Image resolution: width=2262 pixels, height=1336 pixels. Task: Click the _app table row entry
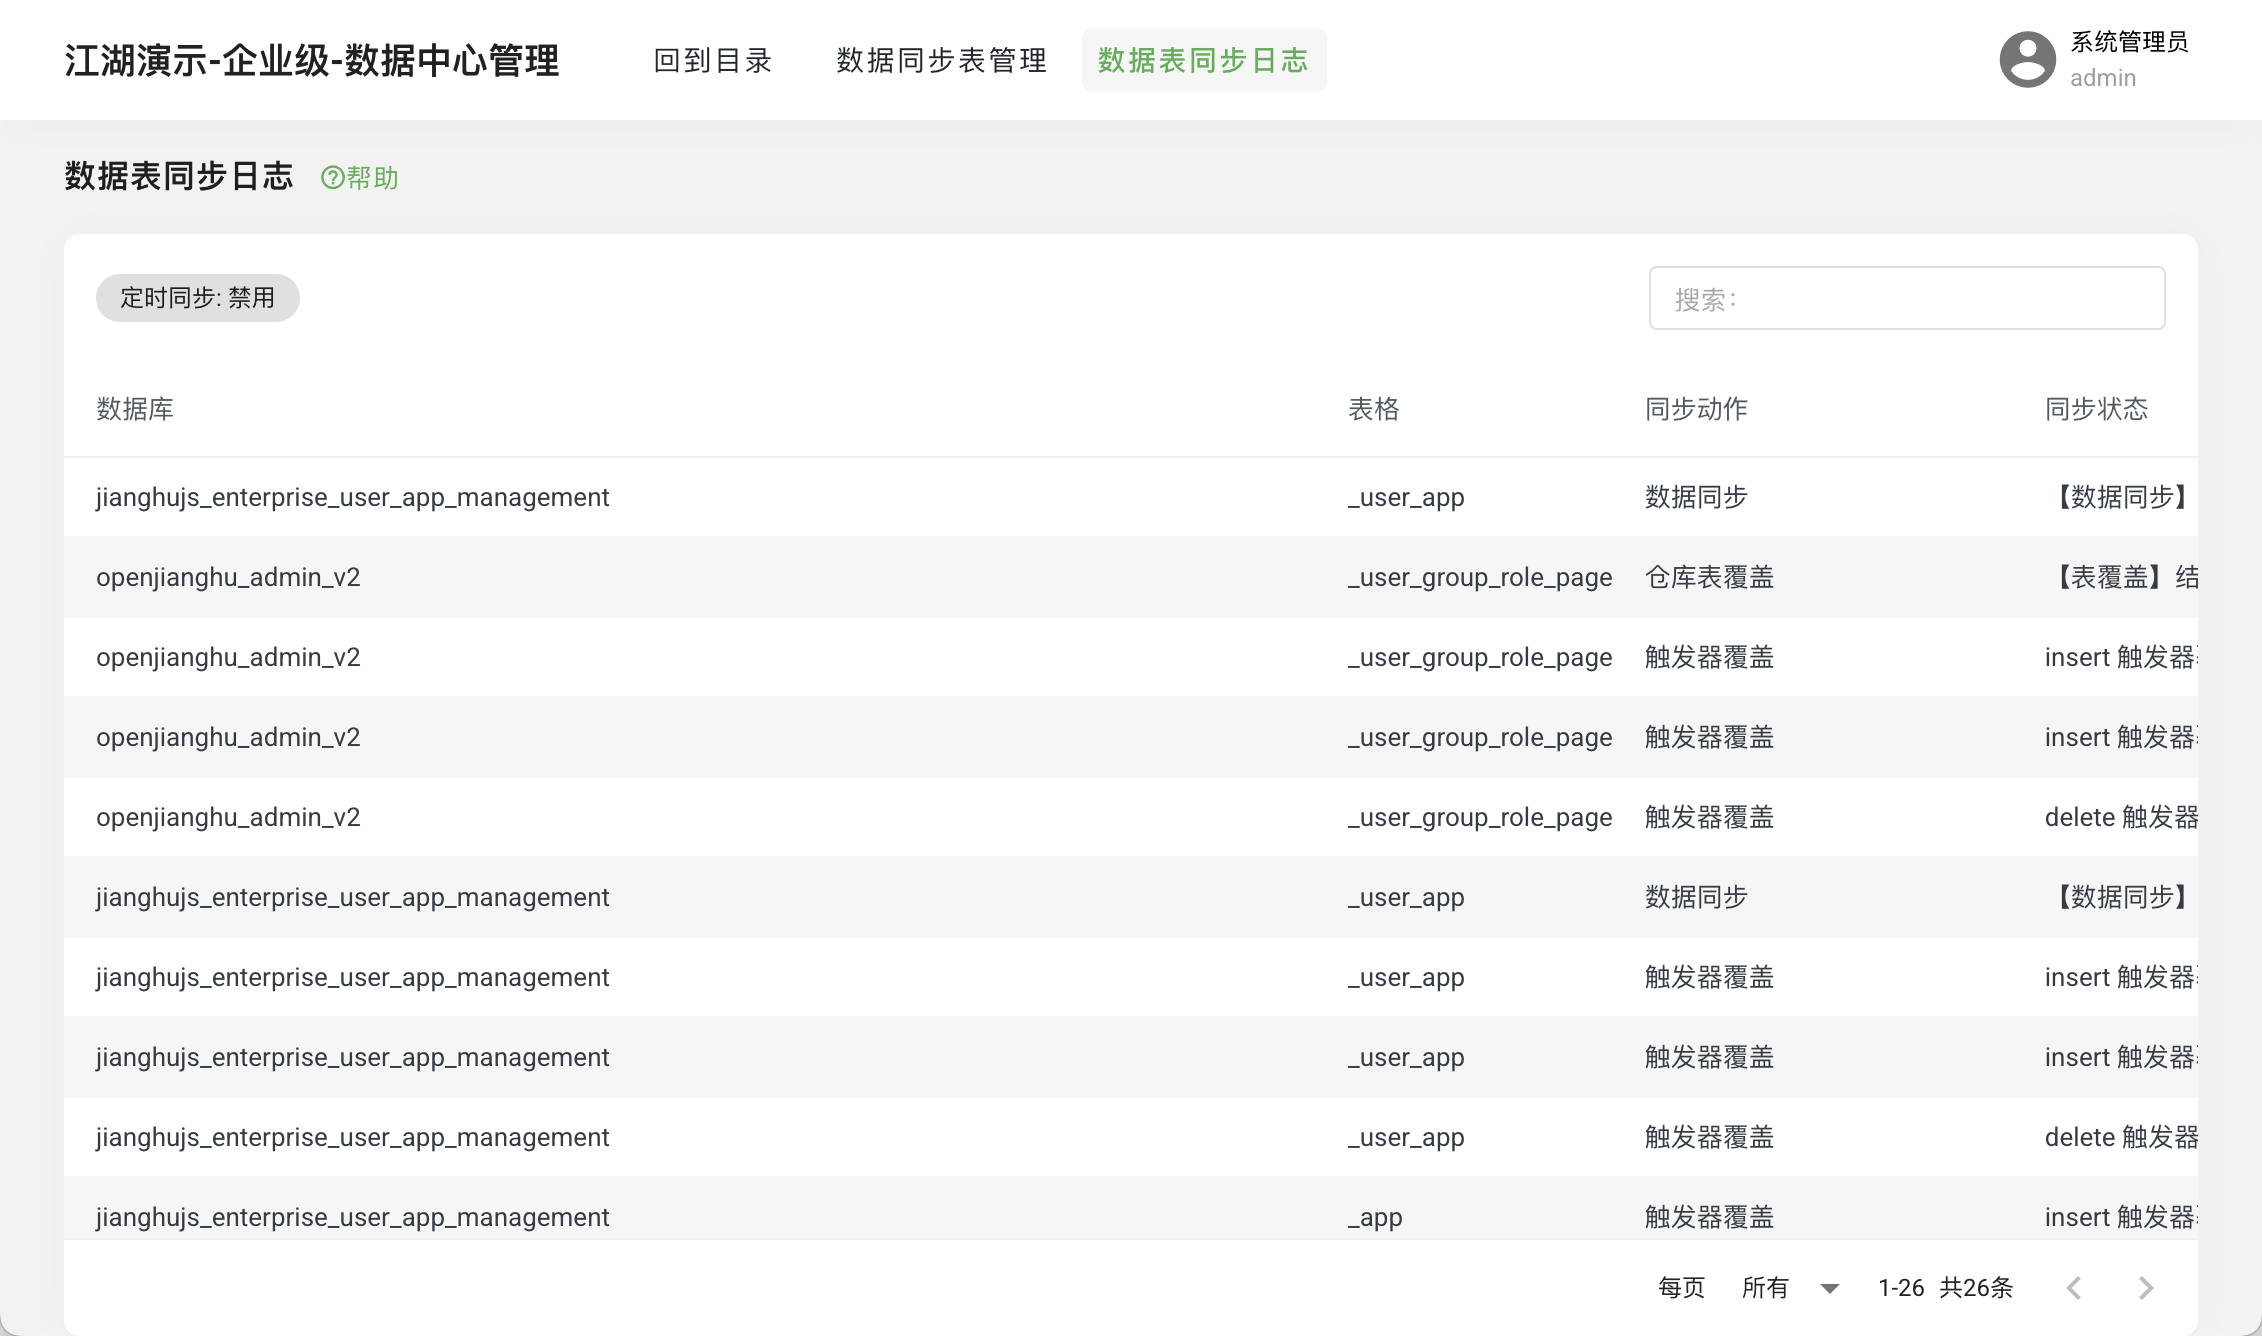[1375, 1217]
